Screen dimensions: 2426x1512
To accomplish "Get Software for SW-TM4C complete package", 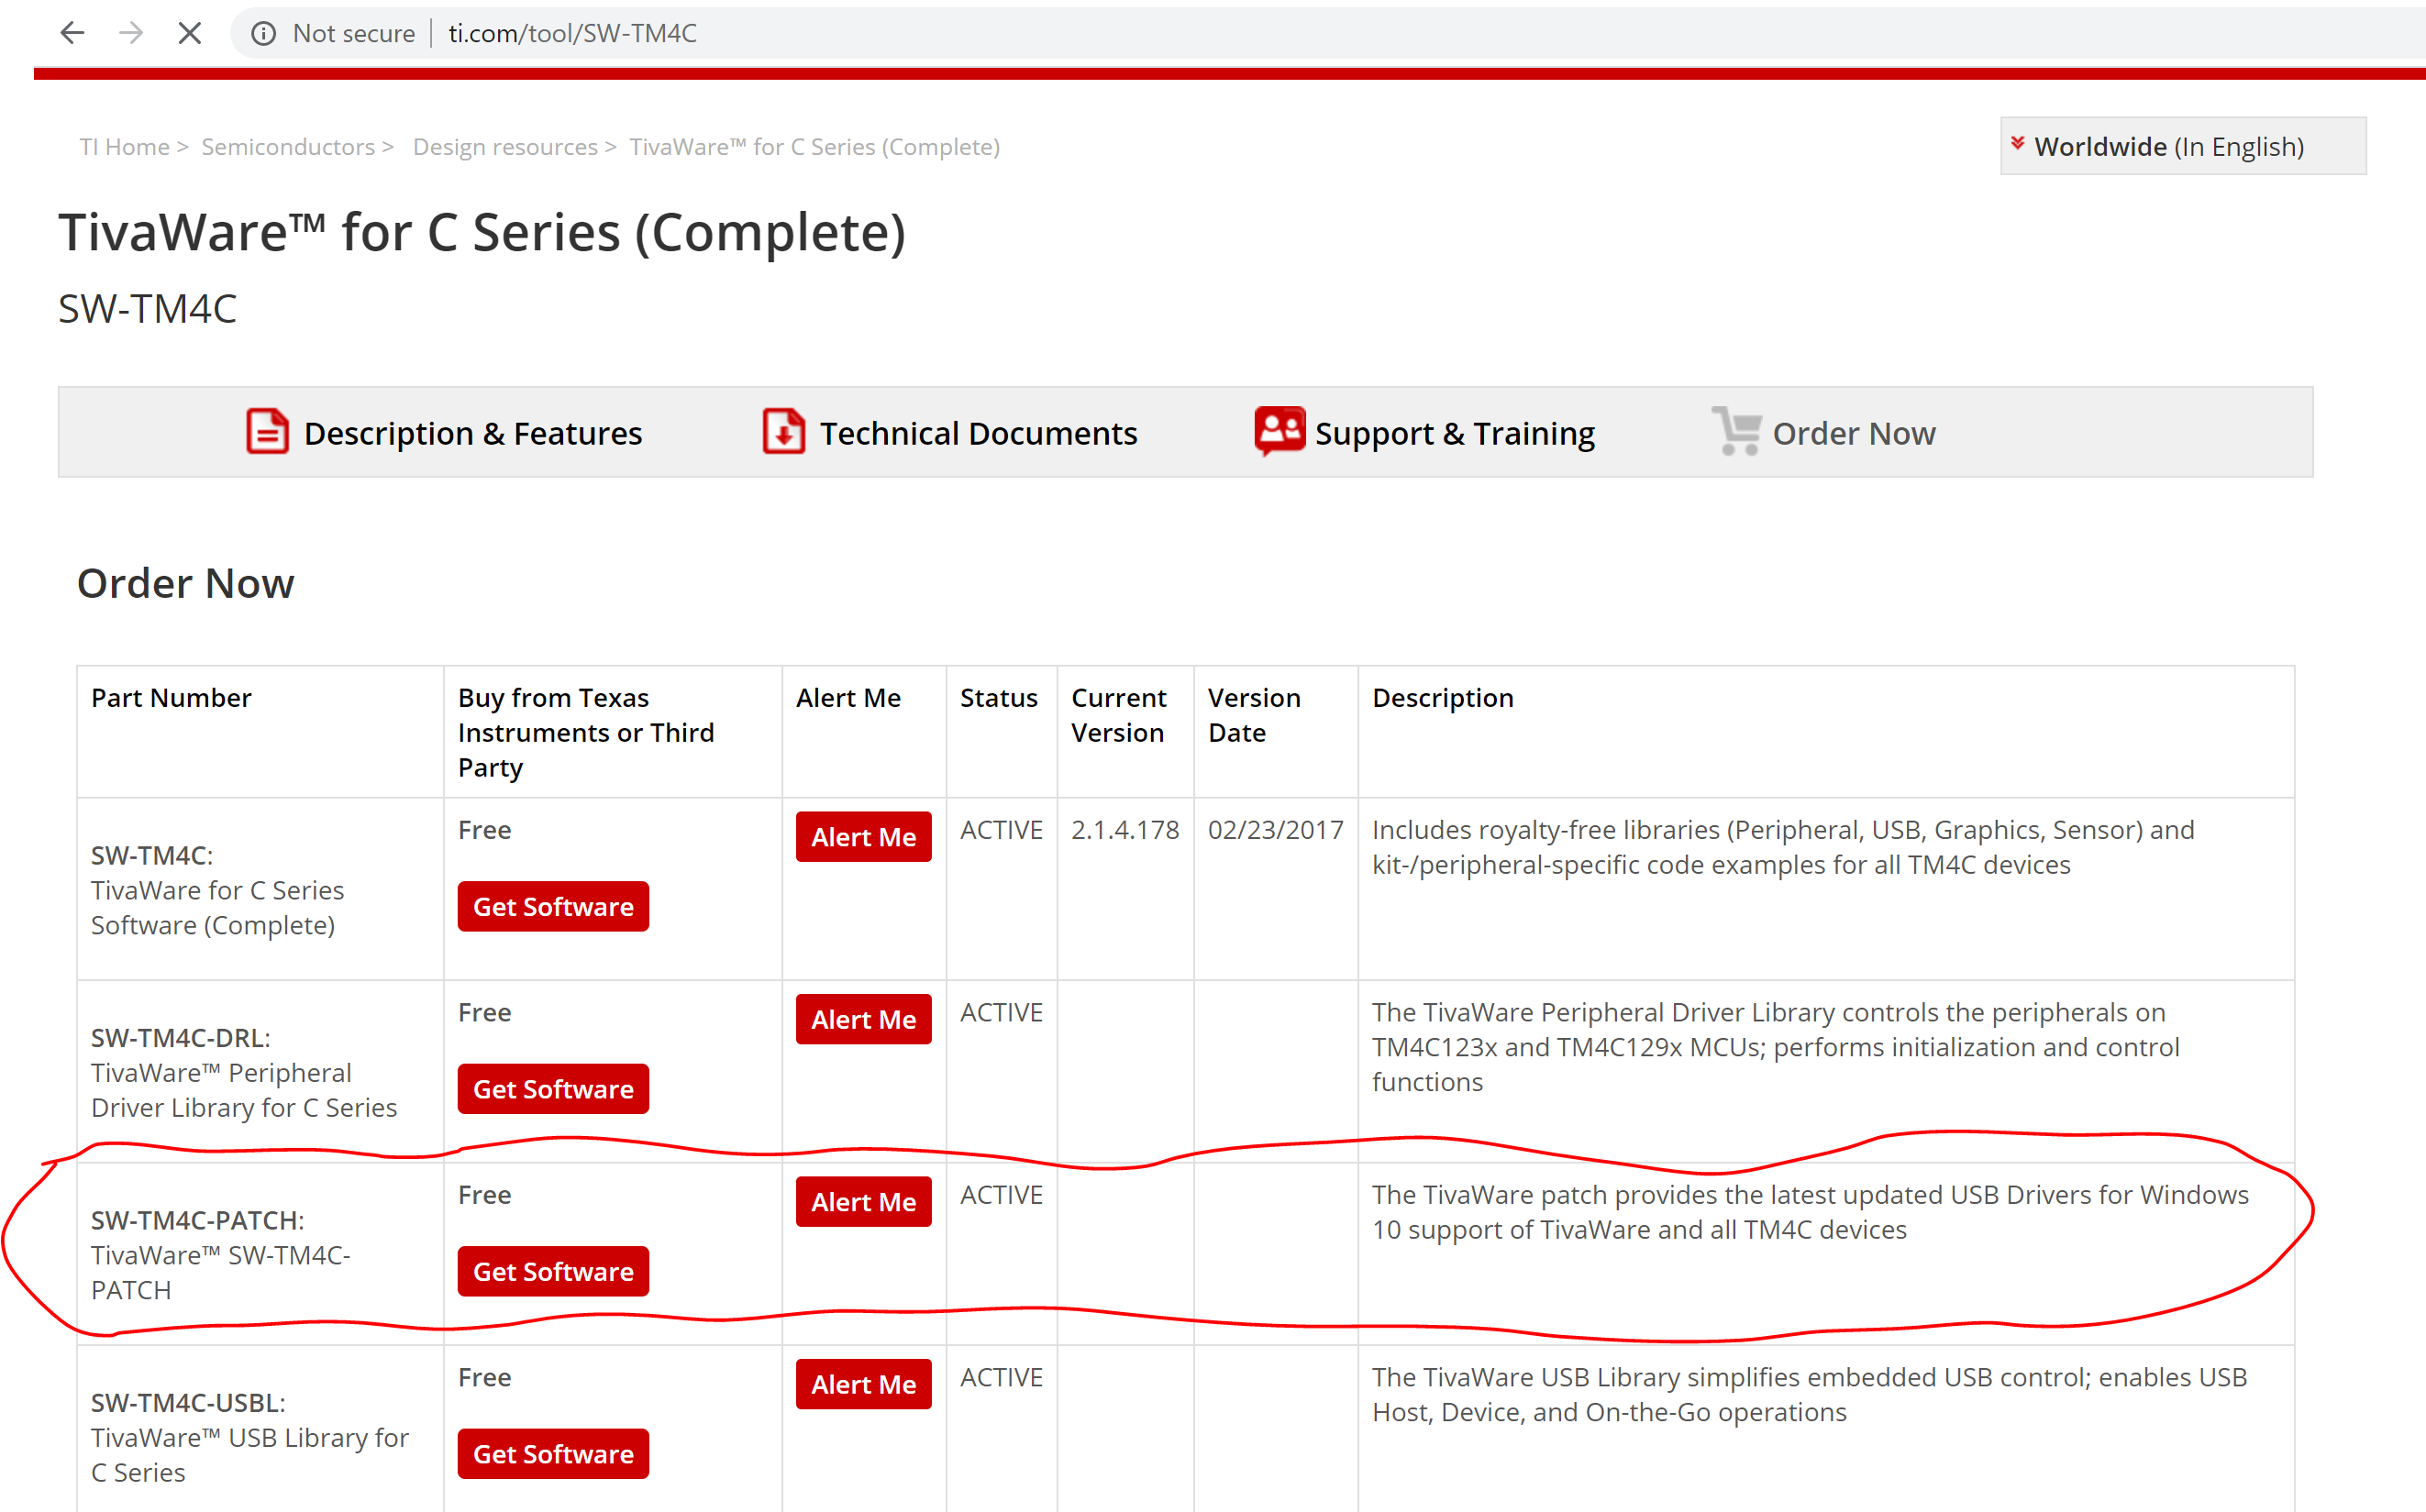I will coord(553,906).
